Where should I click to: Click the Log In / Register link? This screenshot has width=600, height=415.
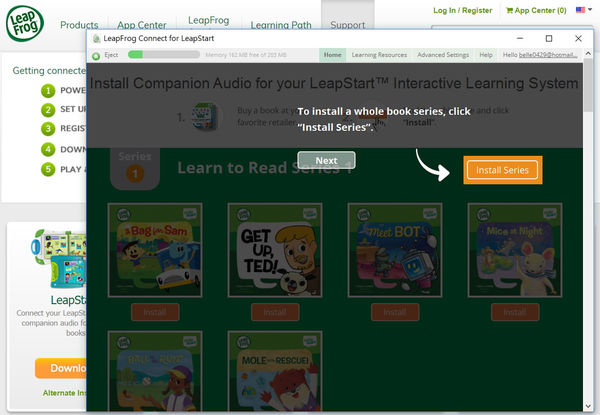coord(463,10)
